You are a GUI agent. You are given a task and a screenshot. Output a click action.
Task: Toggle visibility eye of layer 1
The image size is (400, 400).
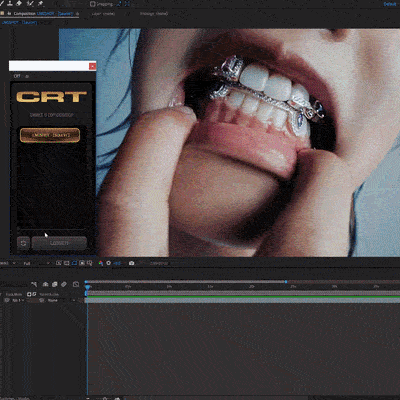tap(6, 300)
